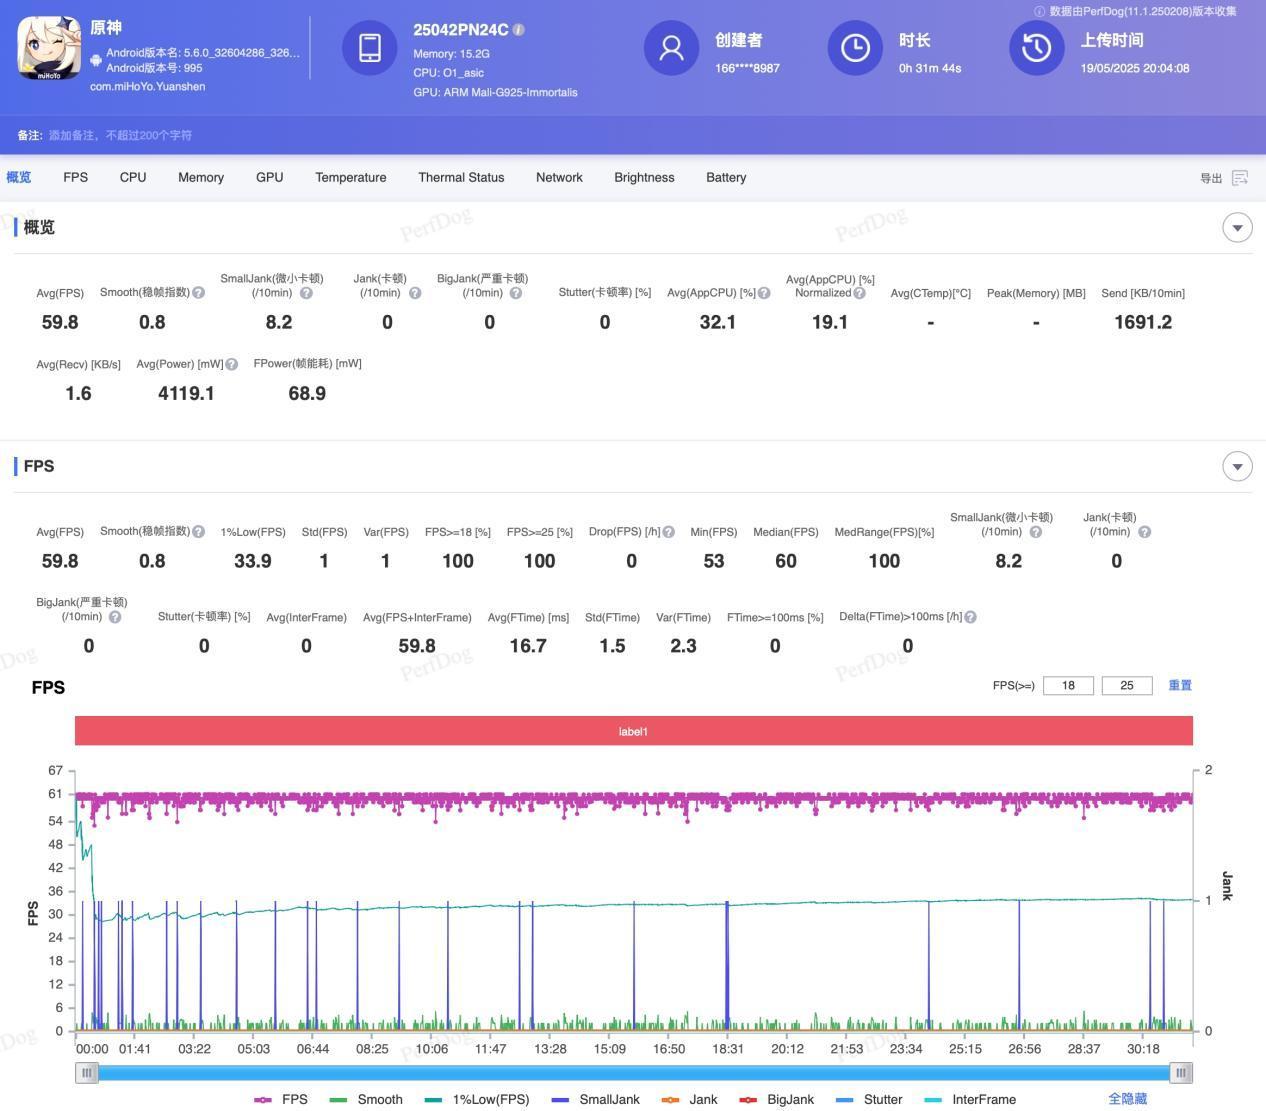1266x1111 pixels.
Task: Toggle the SmallJank series in legend
Action: (596, 1099)
